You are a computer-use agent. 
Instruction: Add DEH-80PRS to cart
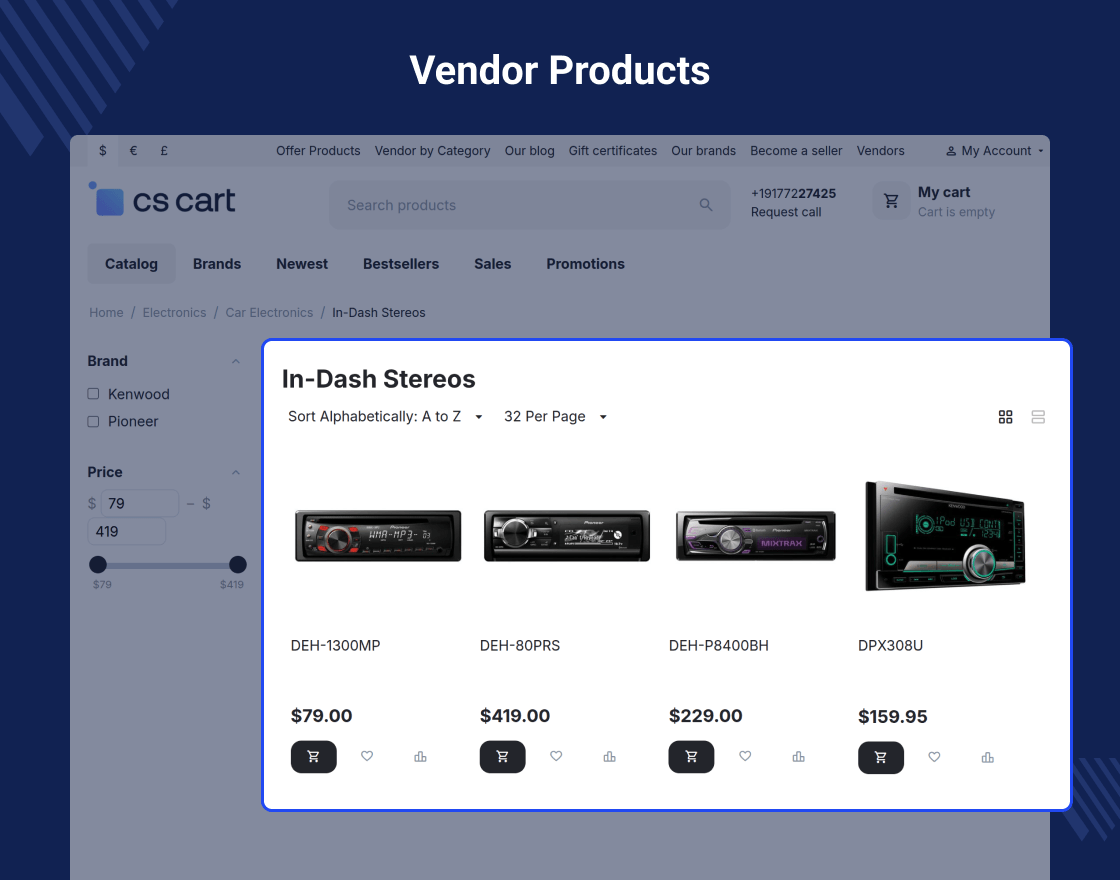coord(502,756)
